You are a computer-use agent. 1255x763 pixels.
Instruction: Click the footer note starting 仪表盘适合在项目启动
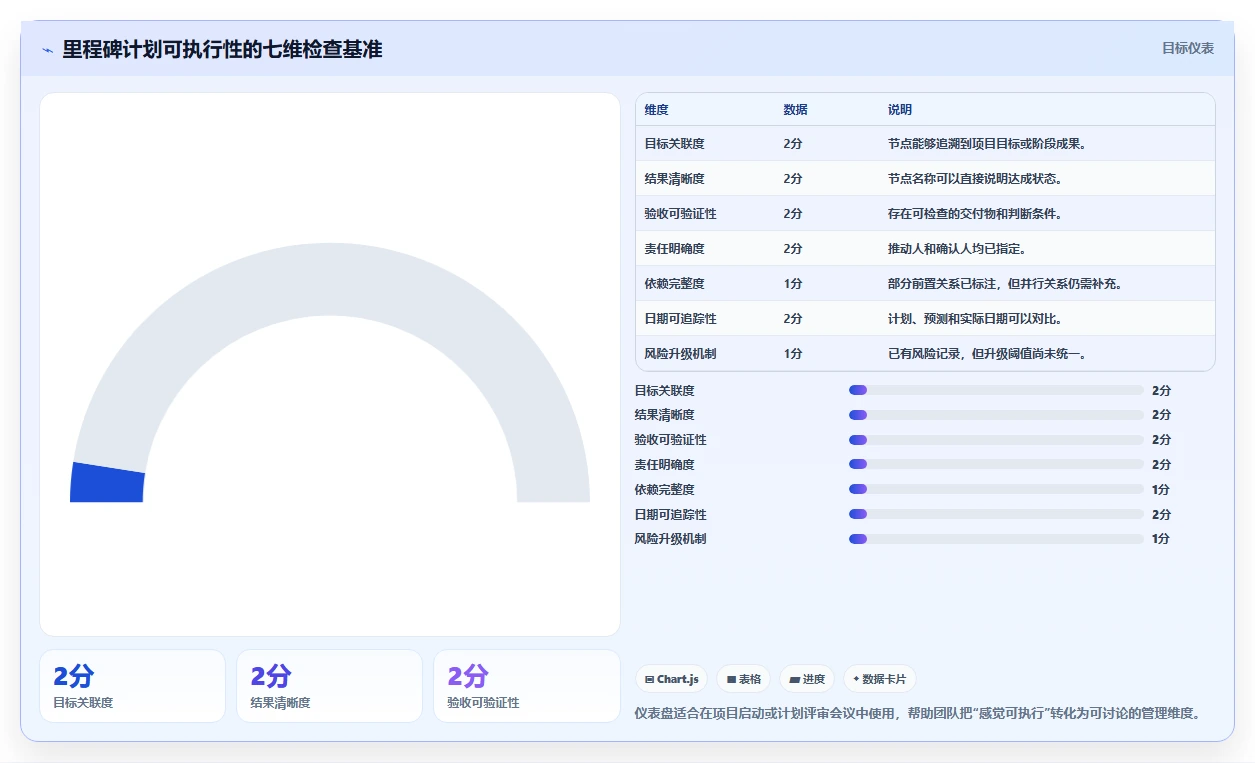pyautogui.click(x=918, y=713)
